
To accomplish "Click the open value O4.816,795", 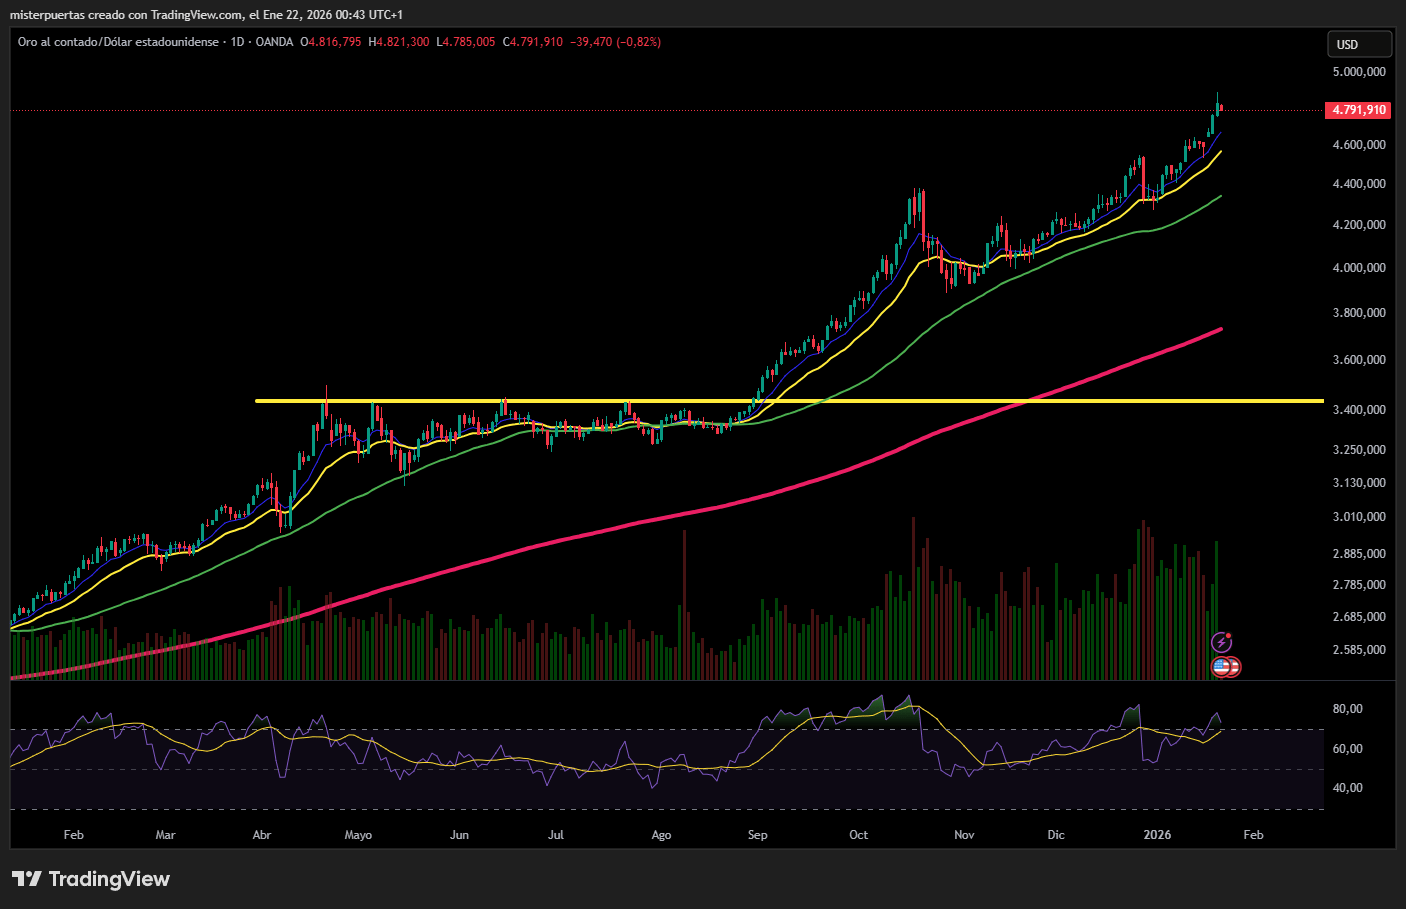I will point(331,42).
